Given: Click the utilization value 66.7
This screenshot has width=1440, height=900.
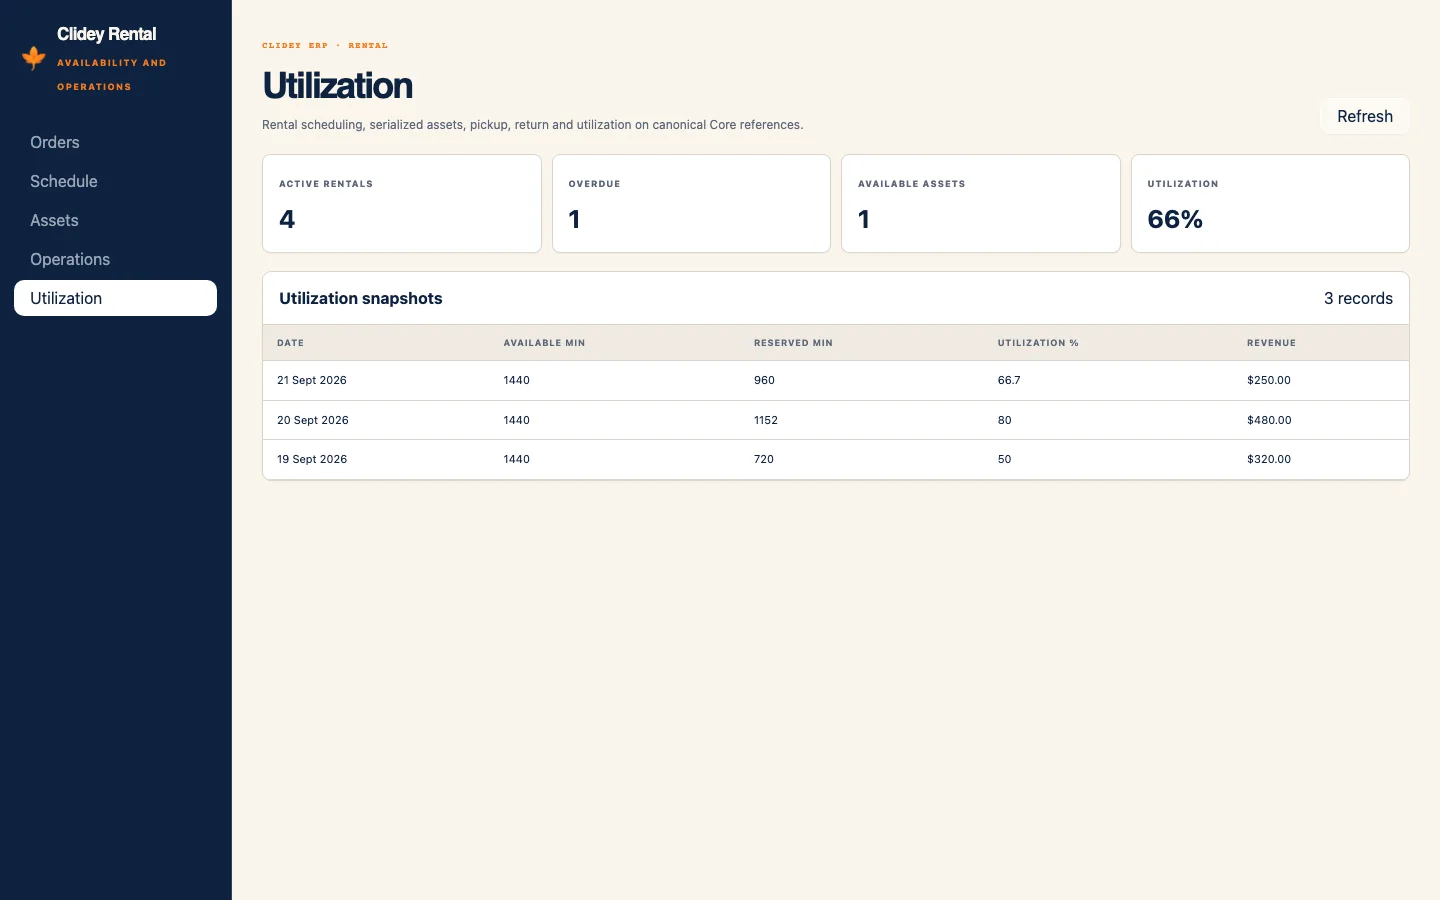Looking at the screenshot, I should (x=1009, y=380).
